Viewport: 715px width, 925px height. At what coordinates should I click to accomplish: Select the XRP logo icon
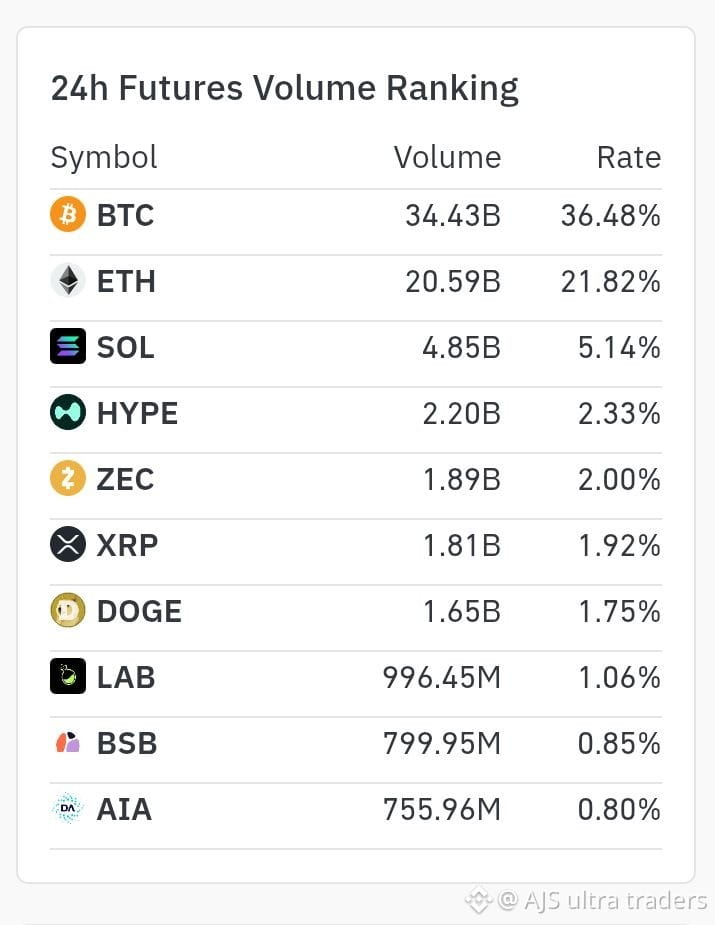click(x=68, y=544)
